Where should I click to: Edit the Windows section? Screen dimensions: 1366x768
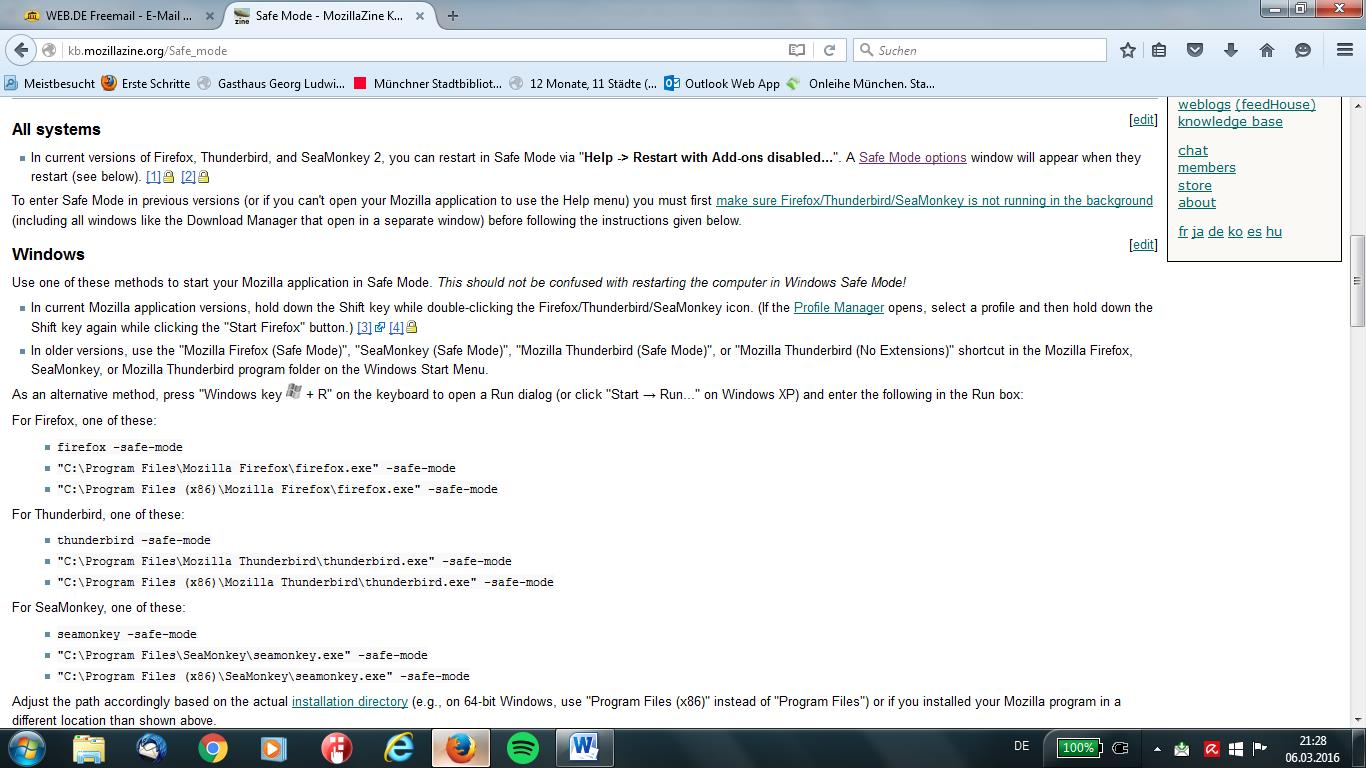click(x=1143, y=244)
